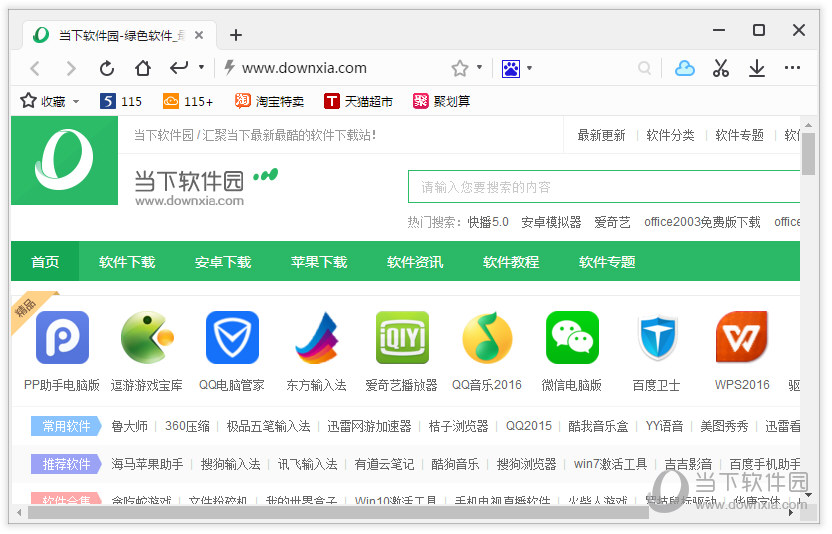Click hot search office2003免费版下载
This screenshot has height=534, width=832.
pyautogui.click(x=702, y=222)
